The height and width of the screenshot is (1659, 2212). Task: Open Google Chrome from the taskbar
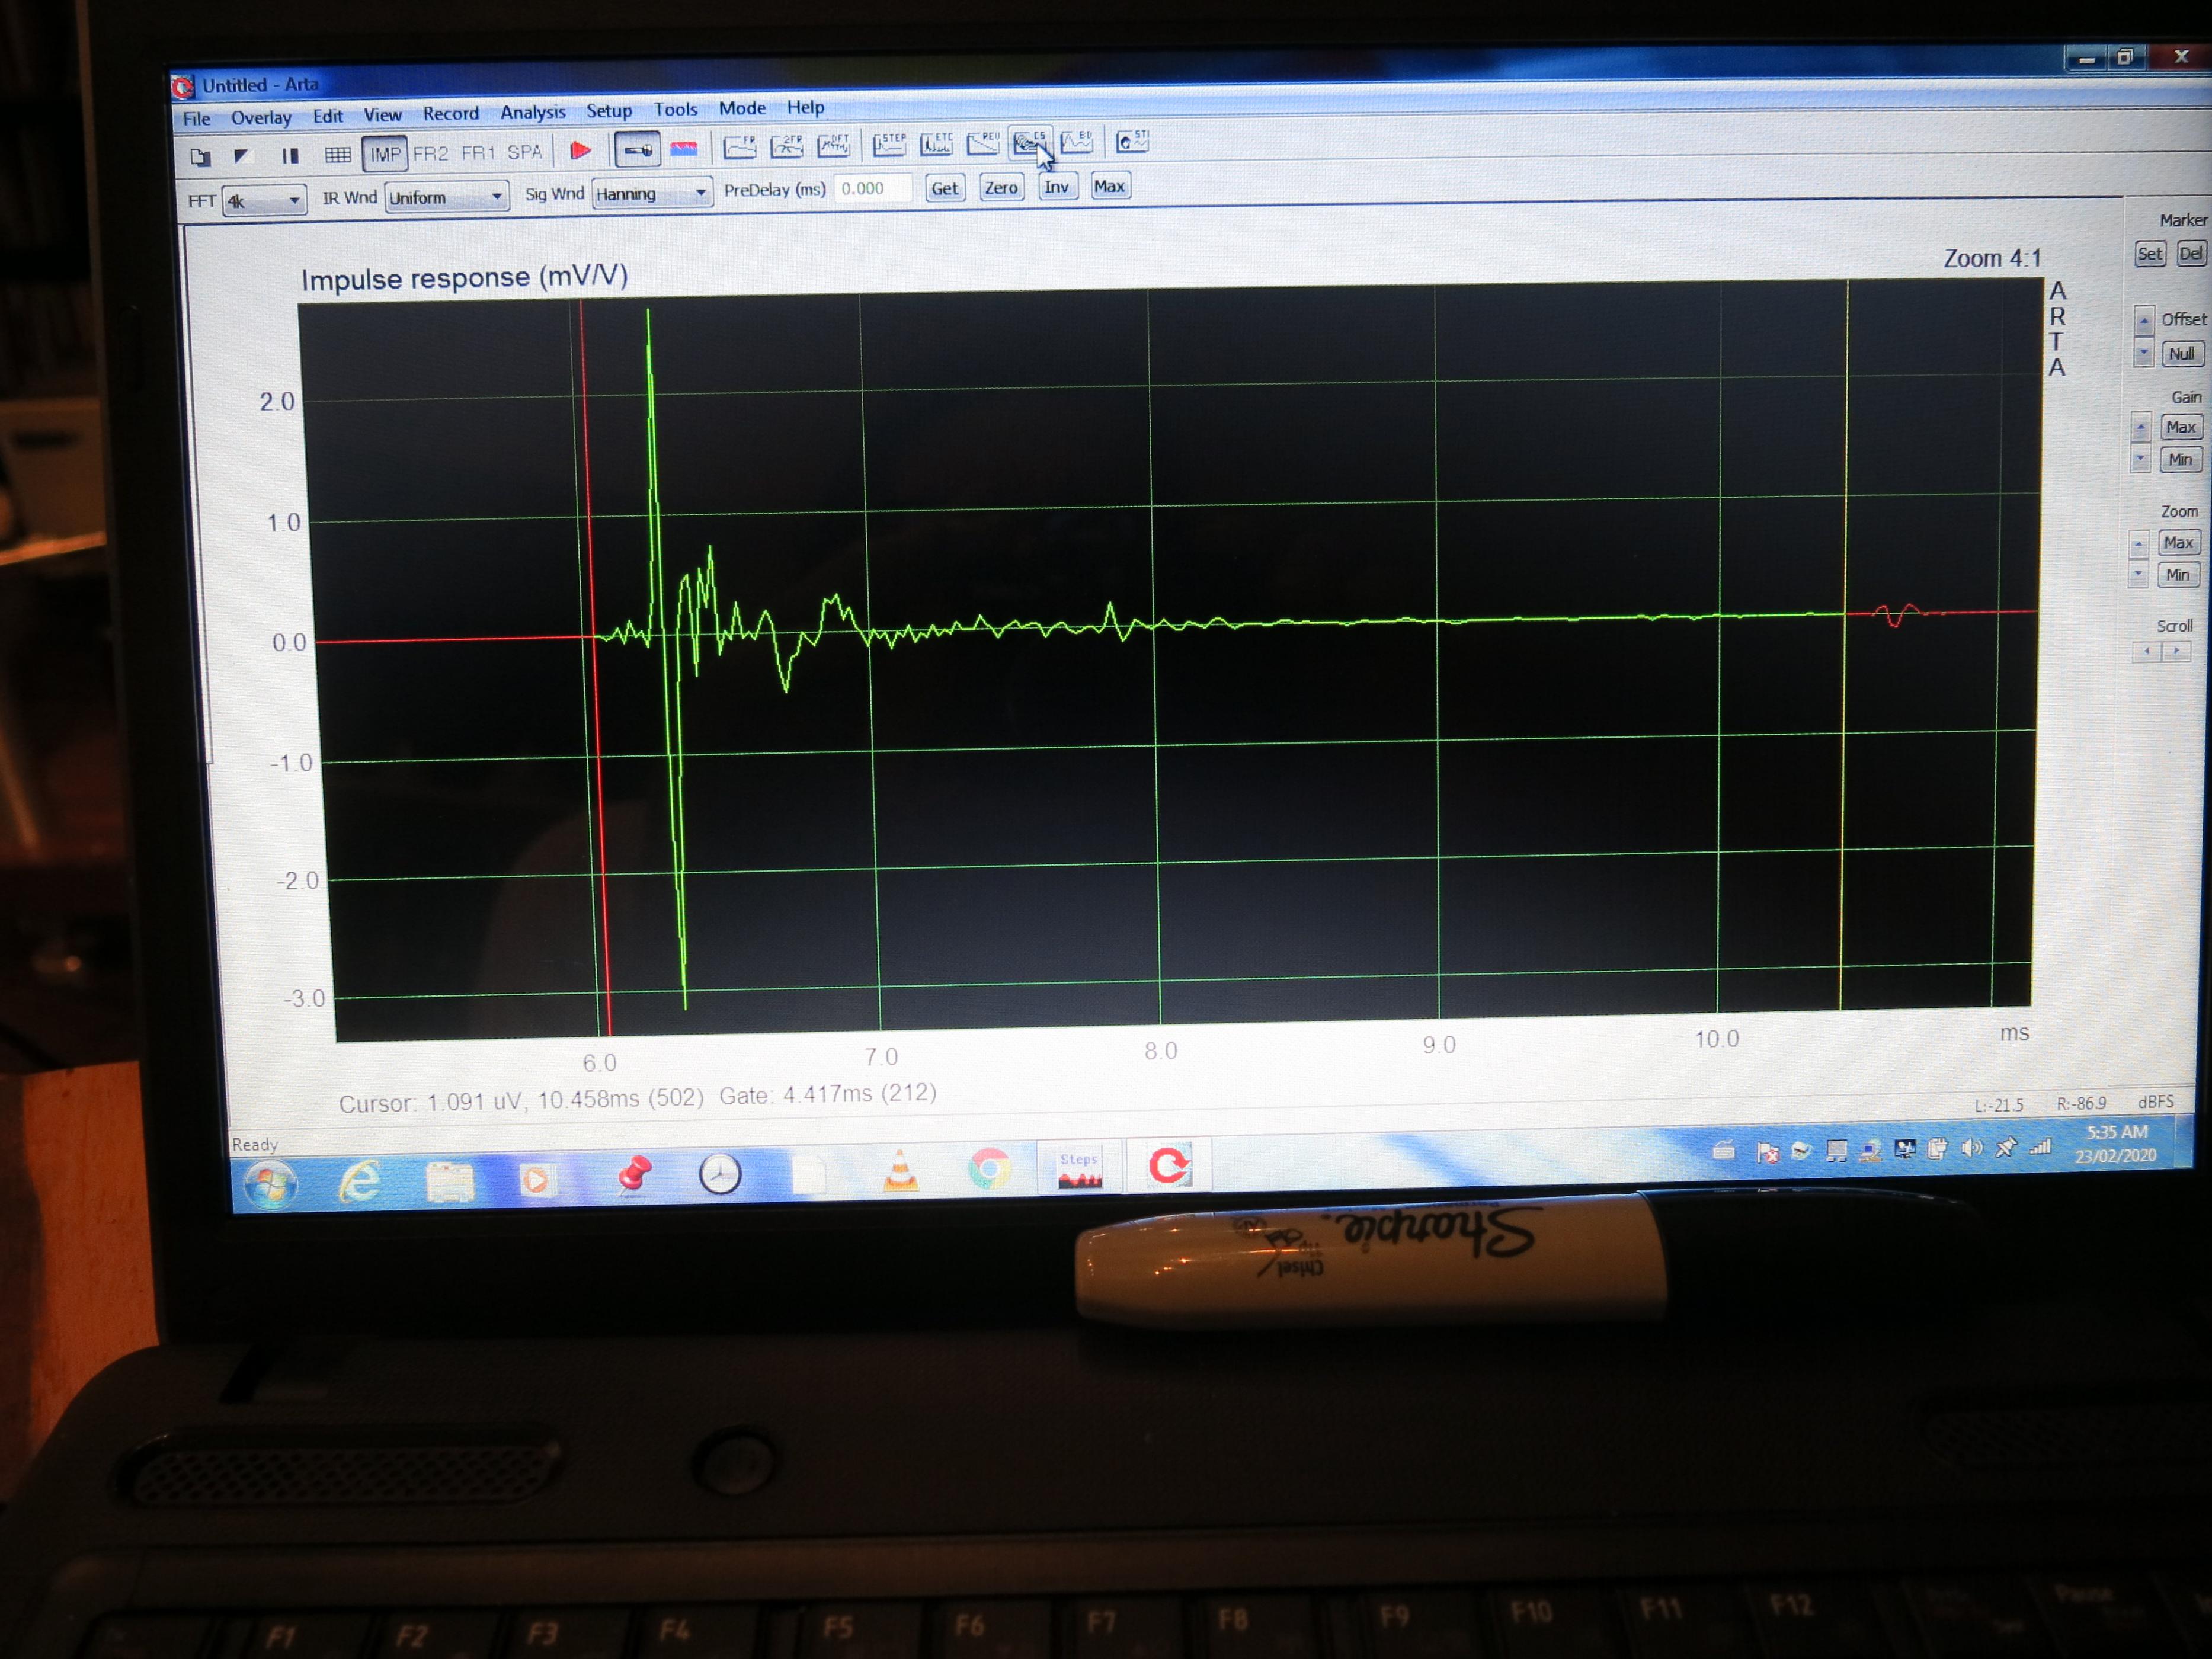(x=989, y=1168)
